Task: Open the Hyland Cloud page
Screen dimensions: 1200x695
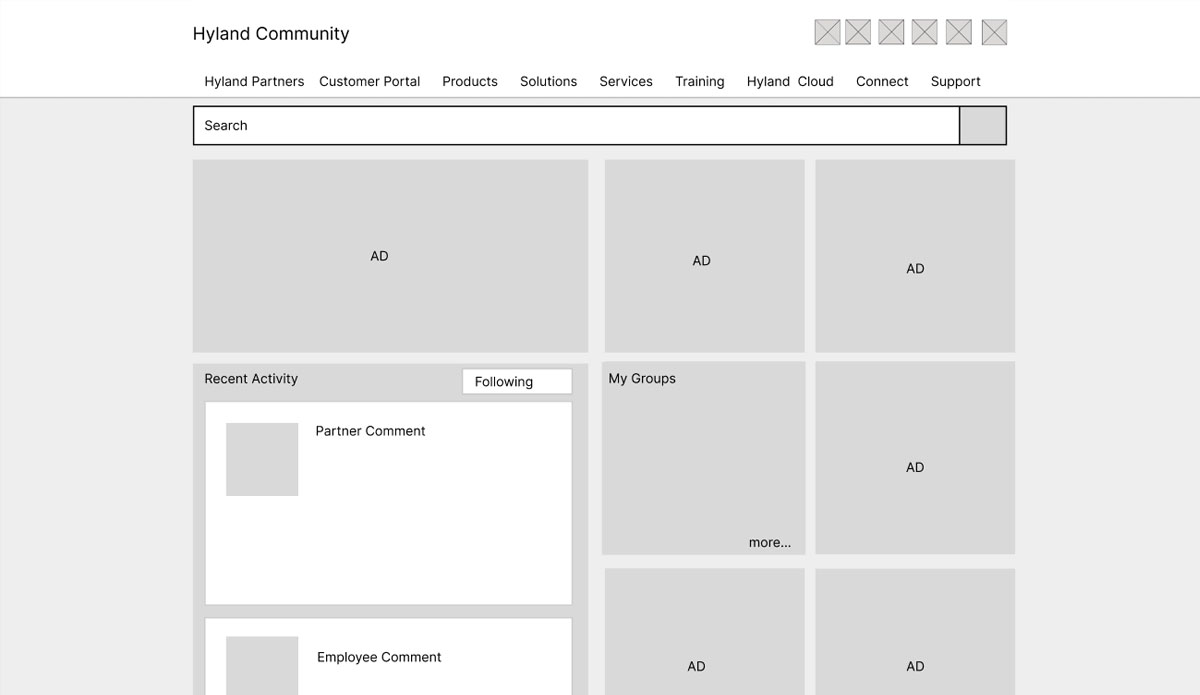Action: [790, 81]
